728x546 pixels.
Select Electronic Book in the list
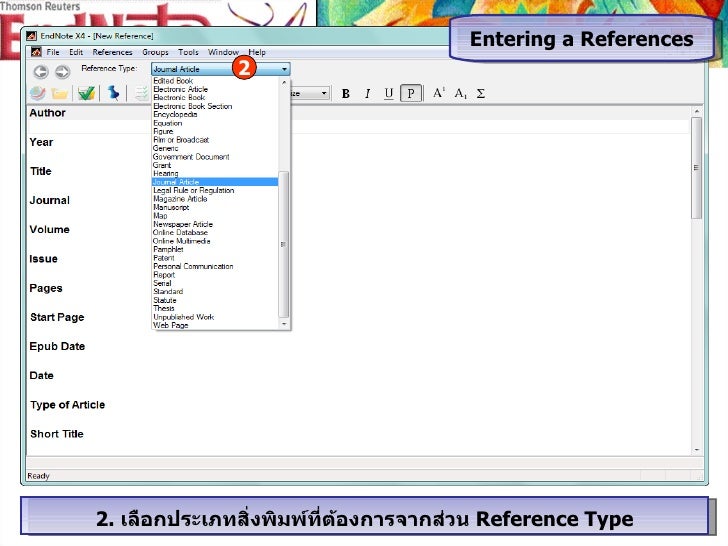(179, 98)
